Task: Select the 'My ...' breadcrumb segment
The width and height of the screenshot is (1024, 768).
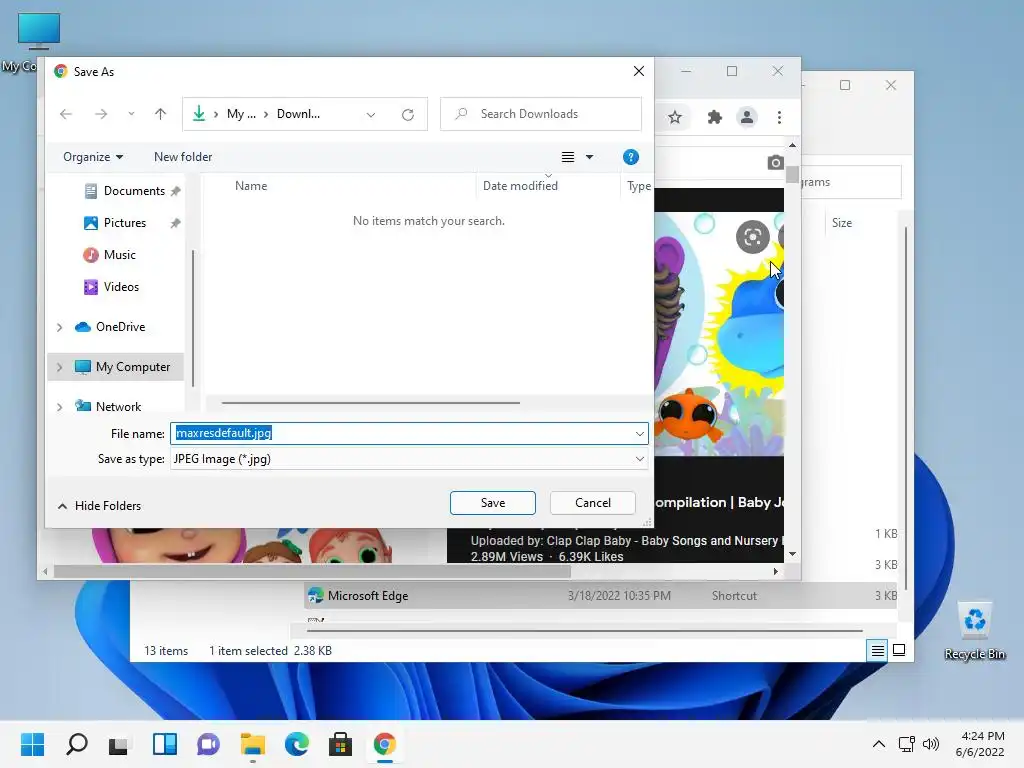Action: (x=241, y=114)
